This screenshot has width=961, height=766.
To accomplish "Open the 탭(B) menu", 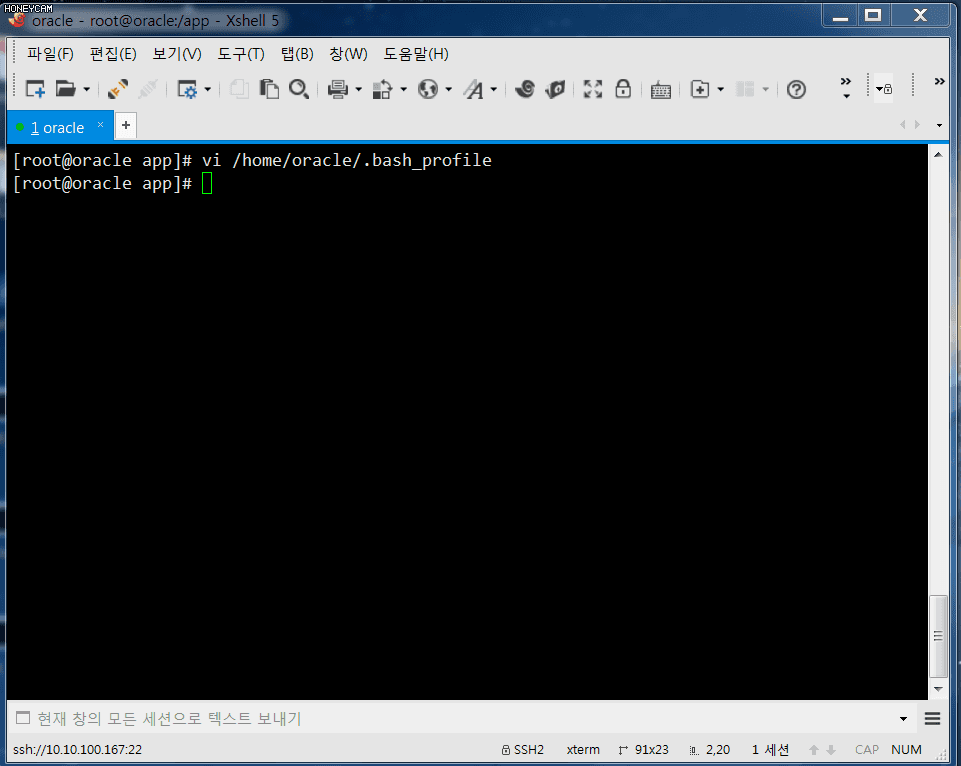I will coord(297,54).
